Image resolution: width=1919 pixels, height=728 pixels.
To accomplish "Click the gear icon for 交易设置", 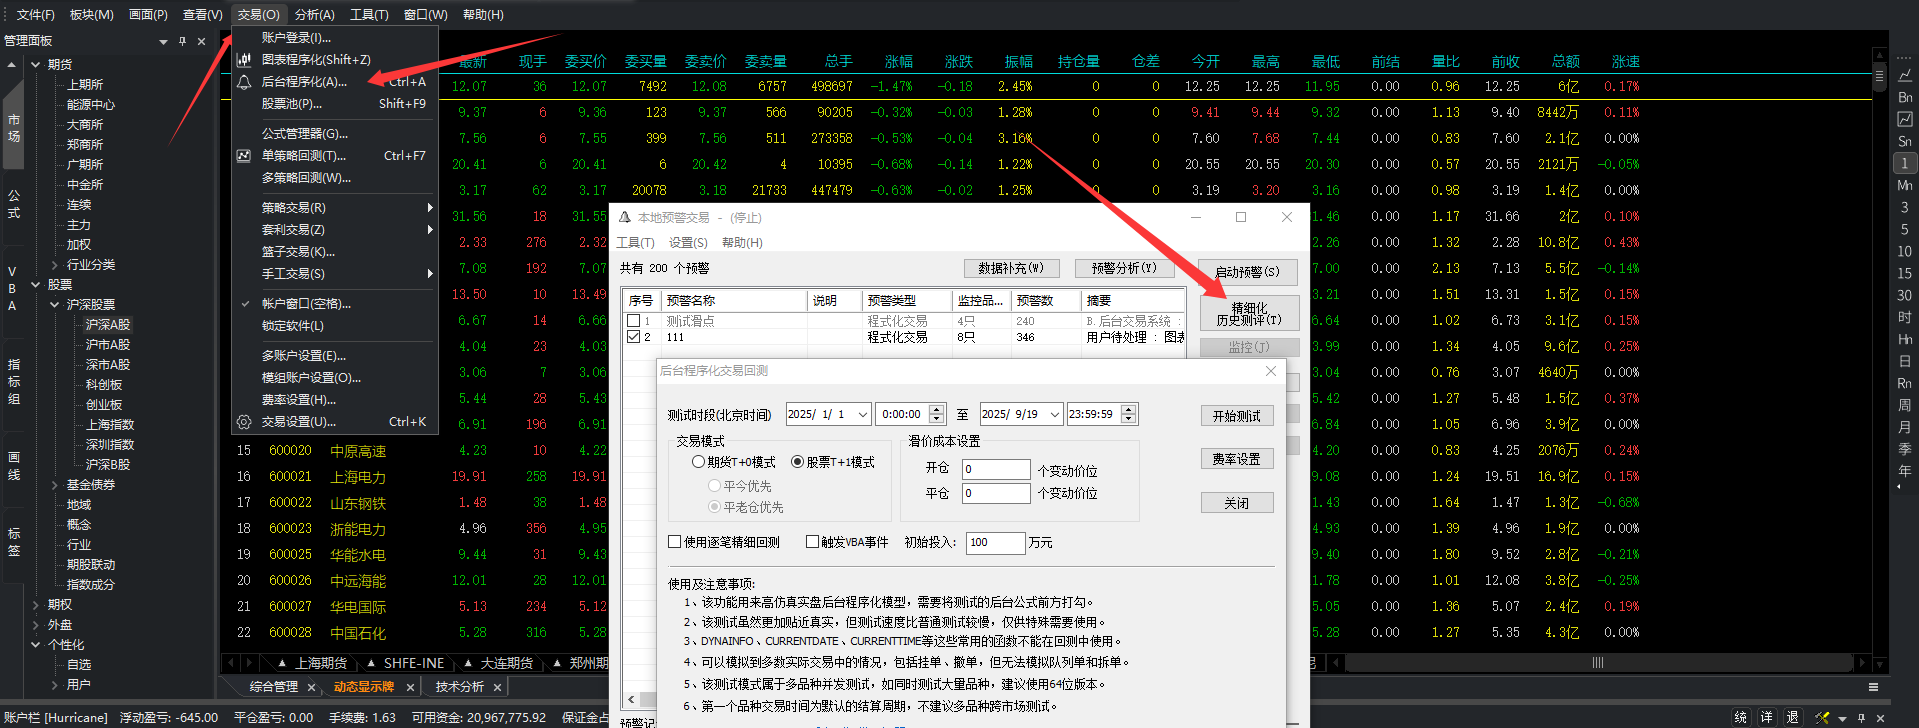I will point(244,422).
